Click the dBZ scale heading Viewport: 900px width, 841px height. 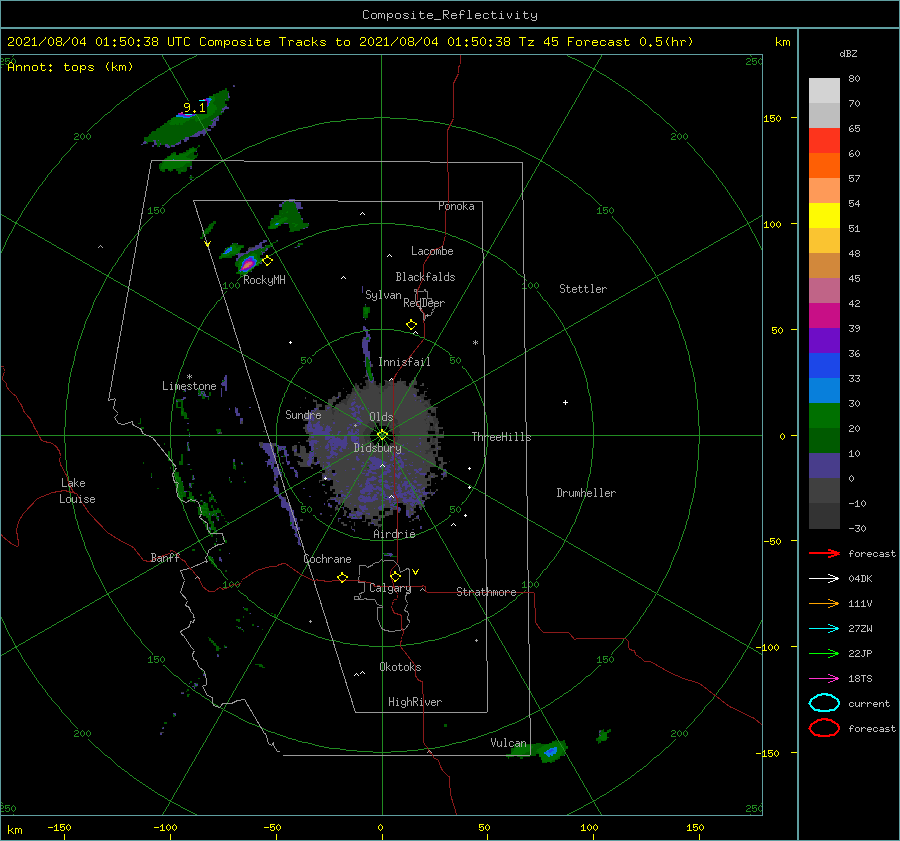coord(848,53)
